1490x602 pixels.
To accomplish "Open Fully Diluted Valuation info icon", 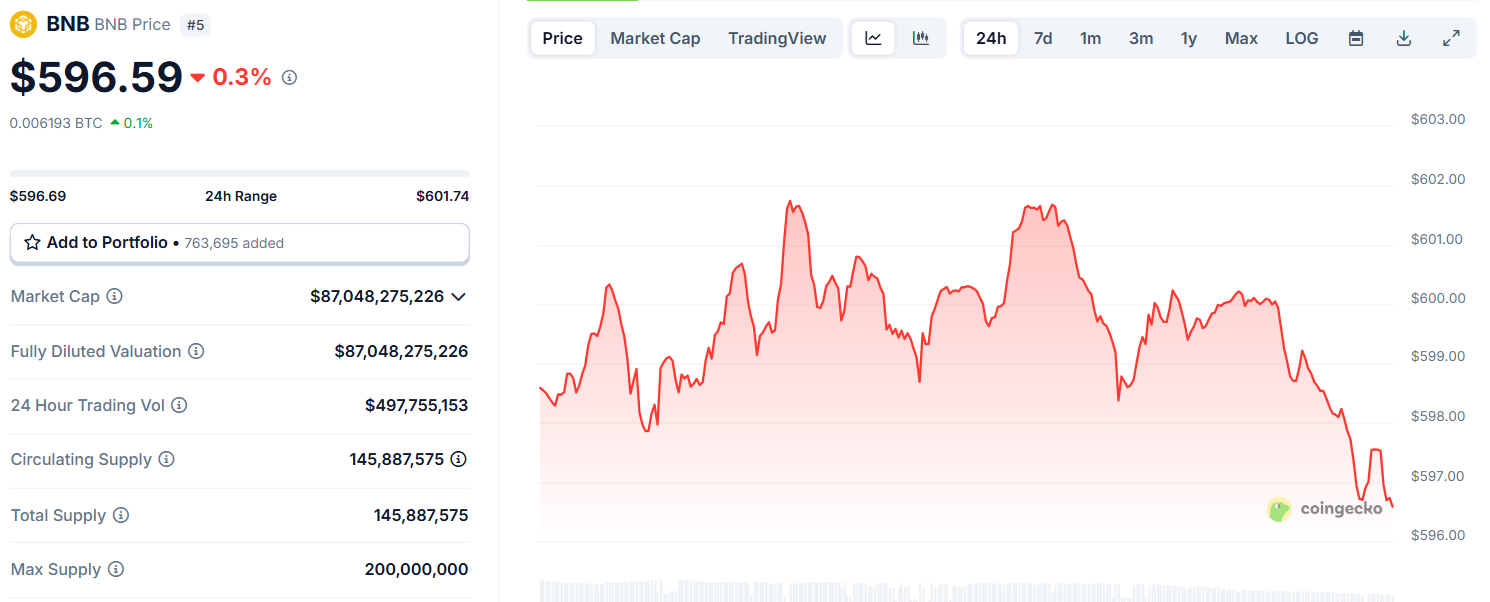I will pos(196,352).
